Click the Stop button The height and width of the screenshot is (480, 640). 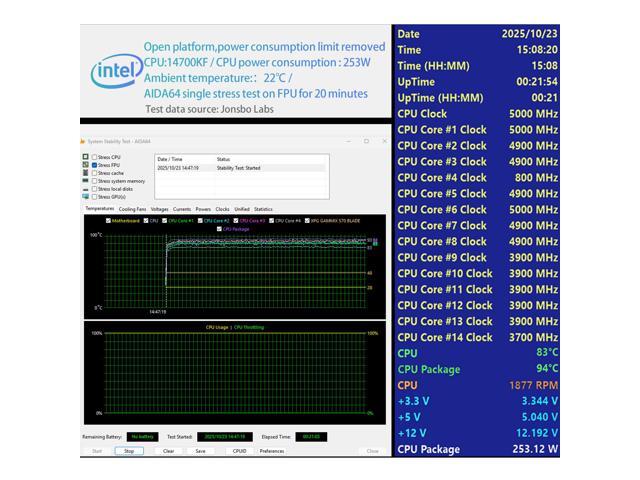129,451
